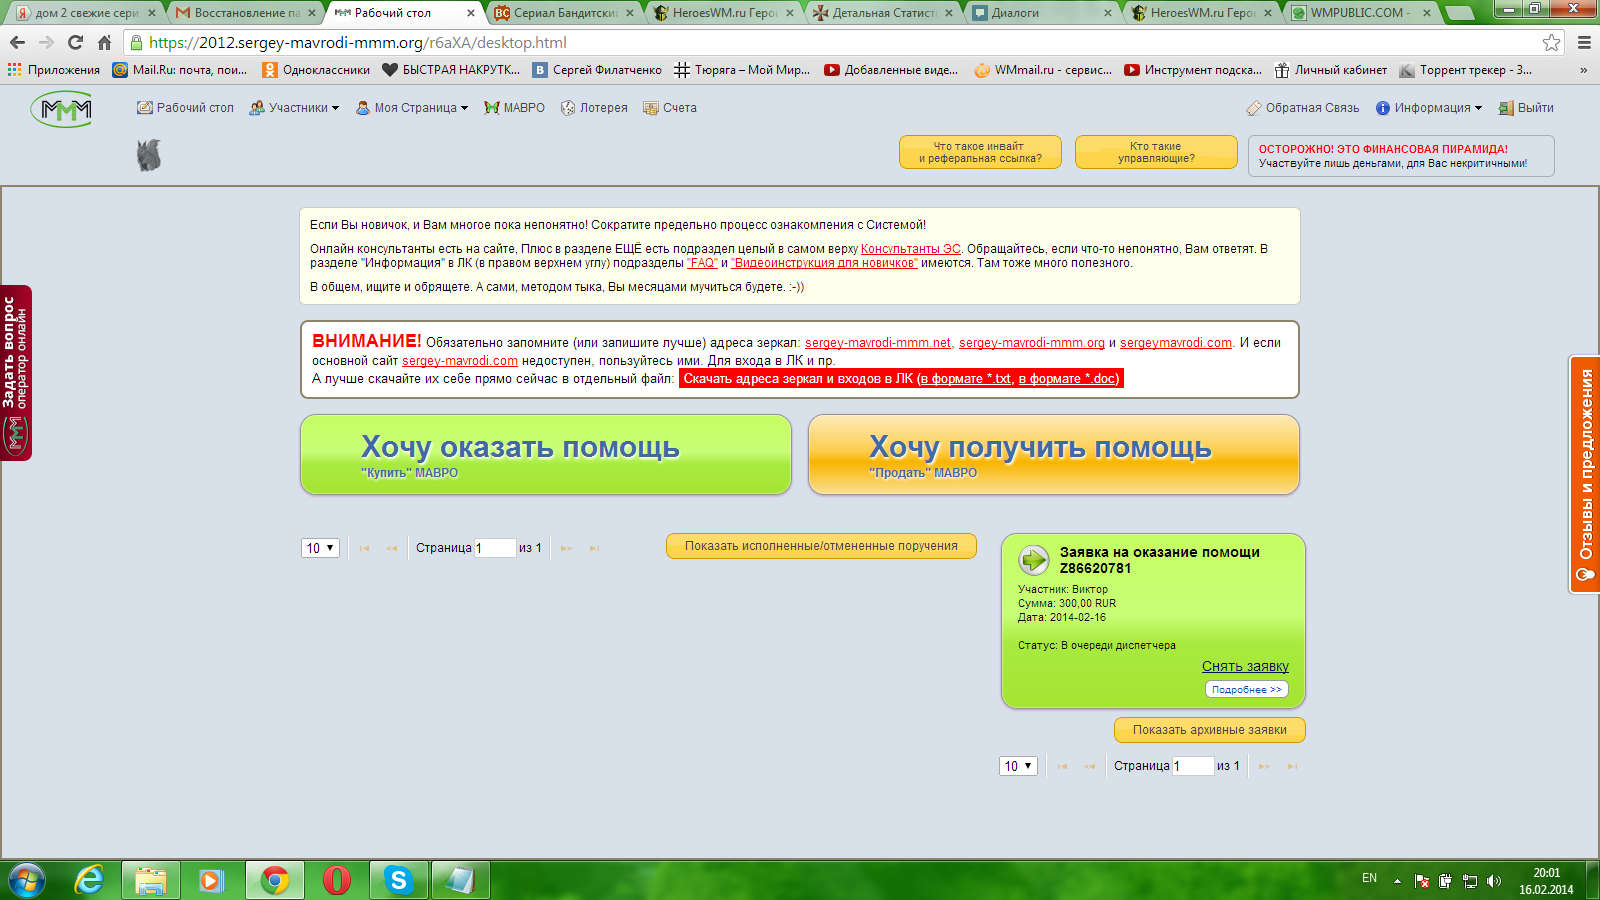Click Windows Start button
1600x900 pixels.
[26, 880]
